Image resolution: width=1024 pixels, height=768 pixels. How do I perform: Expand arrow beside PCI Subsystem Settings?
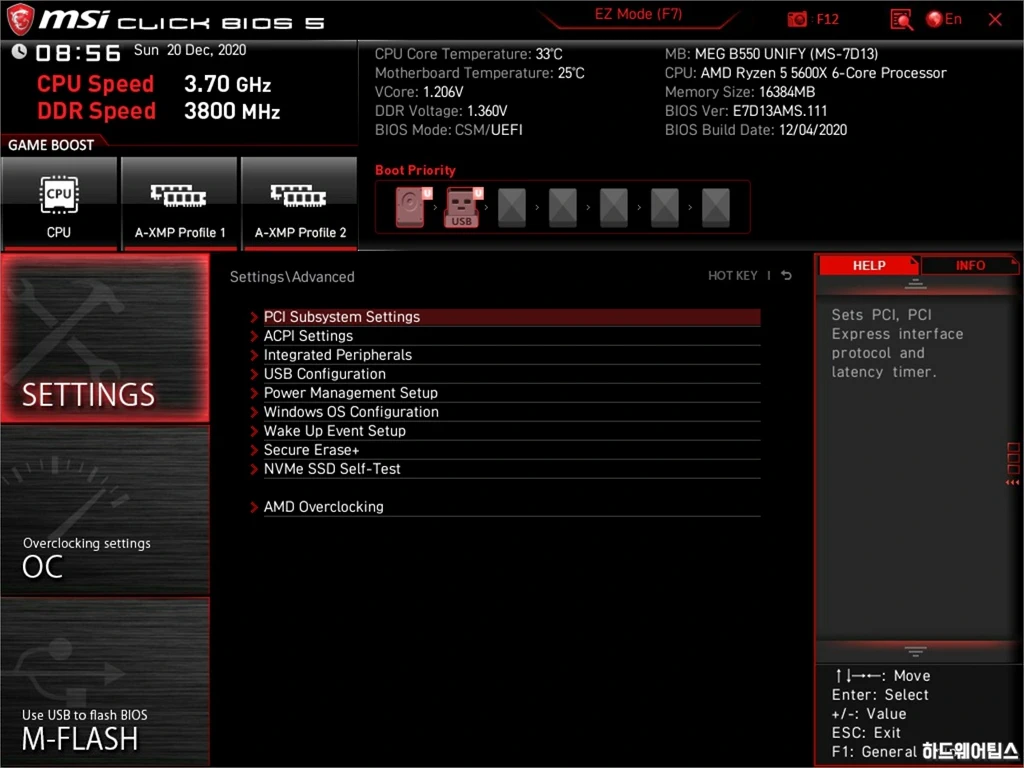254,317
